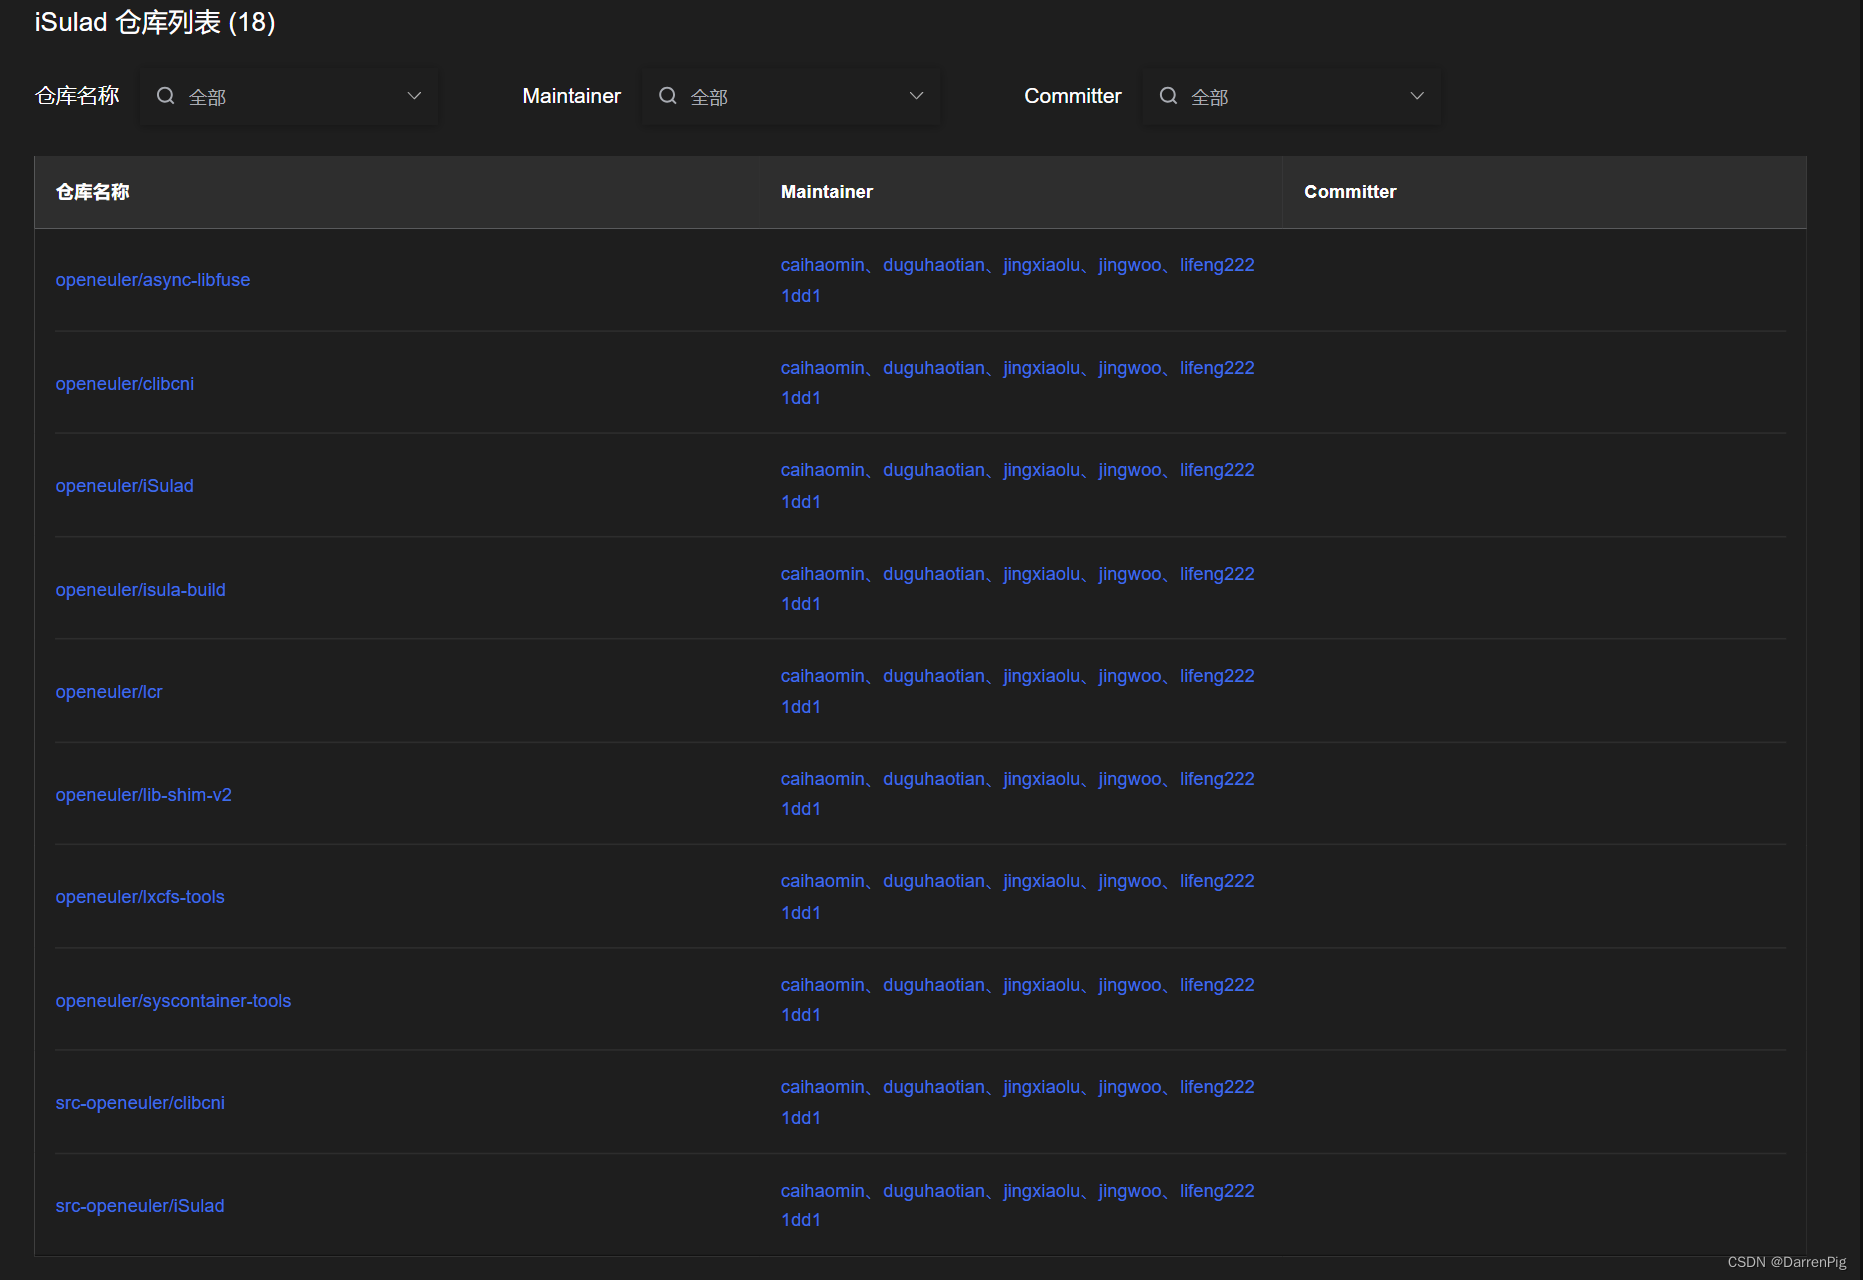The height and width of the screenshot is (1280, 1863).
Task: Click 1dd1 in lib-shim-v2 row
Action: [x=801, y=809]
